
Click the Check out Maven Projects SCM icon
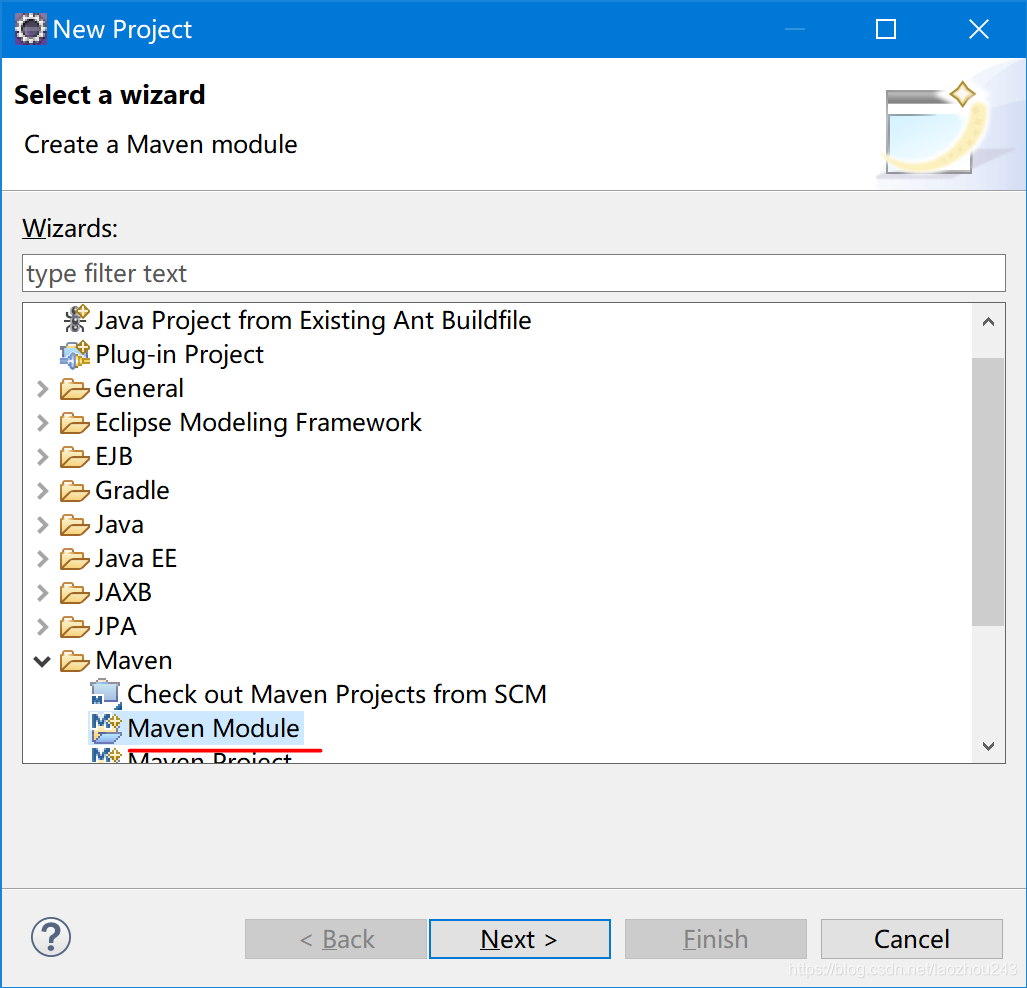pyautogui.click(x=106, y=695)
